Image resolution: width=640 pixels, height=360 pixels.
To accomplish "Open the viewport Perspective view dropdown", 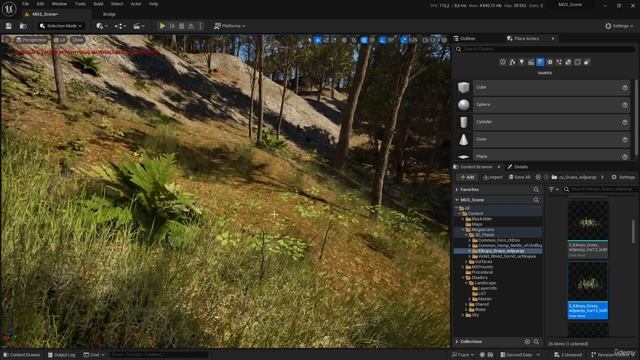I will pos(31,40).
